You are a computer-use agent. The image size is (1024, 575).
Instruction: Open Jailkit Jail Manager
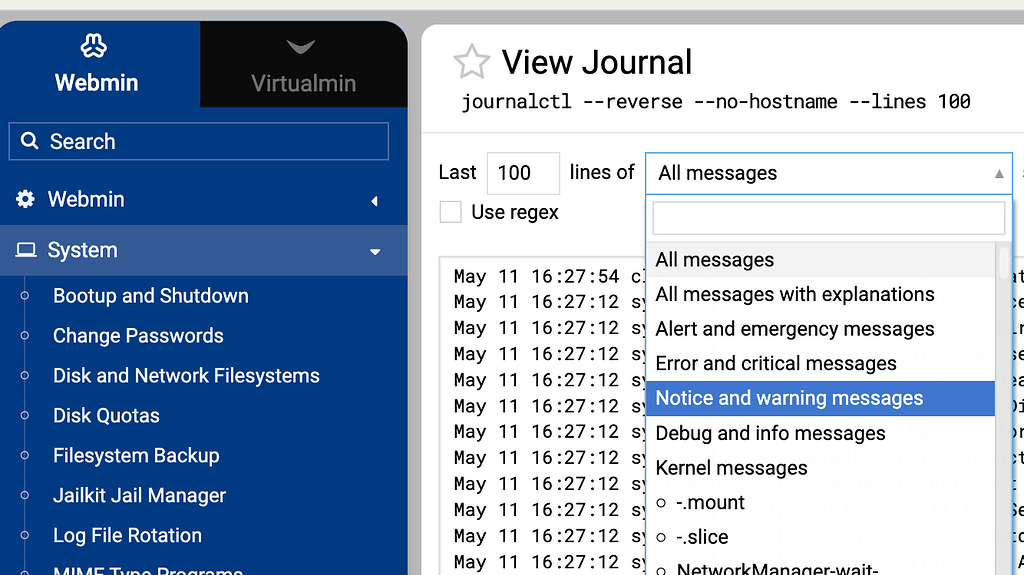coord(140,495)
